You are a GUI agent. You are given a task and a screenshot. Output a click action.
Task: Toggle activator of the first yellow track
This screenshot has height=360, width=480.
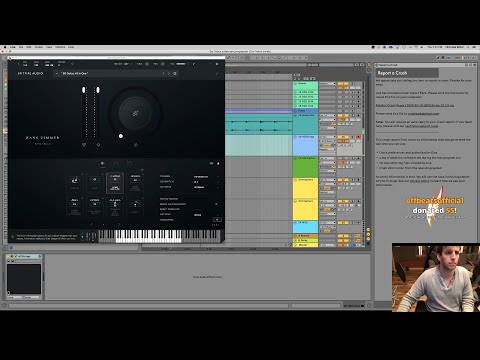(x=343, y=180)
